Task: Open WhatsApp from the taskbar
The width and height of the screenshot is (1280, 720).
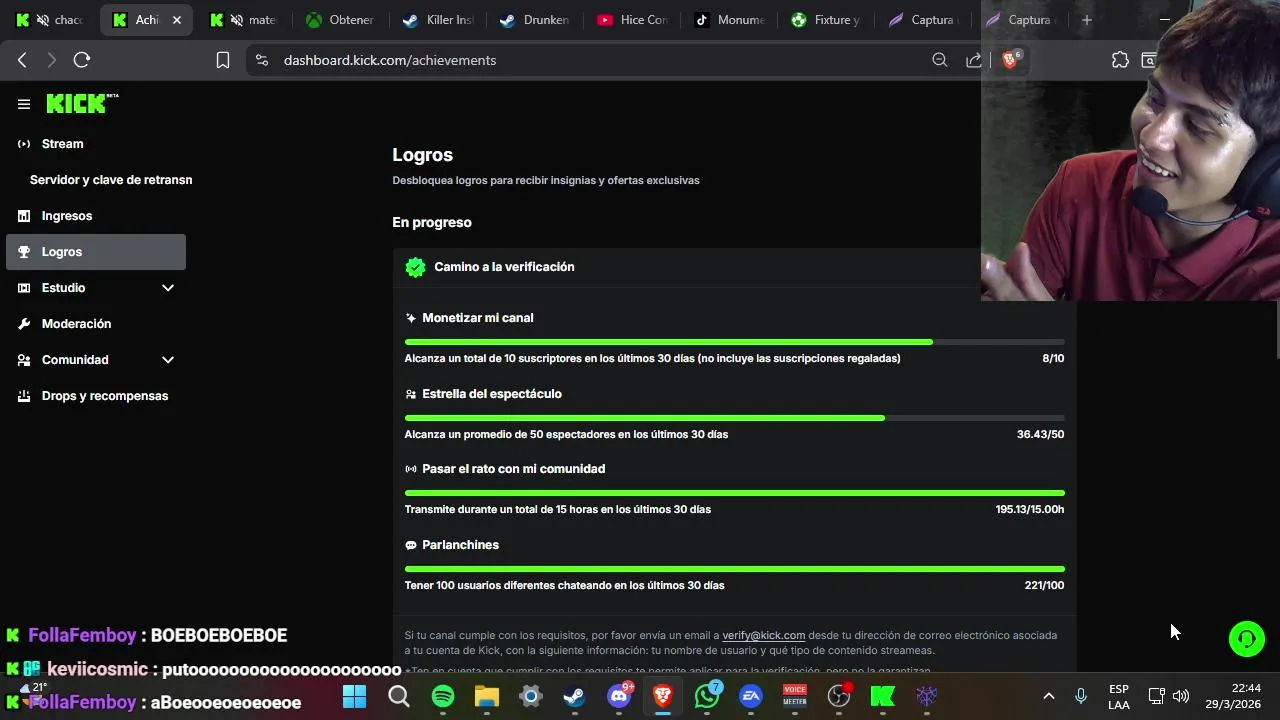Action: click(x=707, y=696)
